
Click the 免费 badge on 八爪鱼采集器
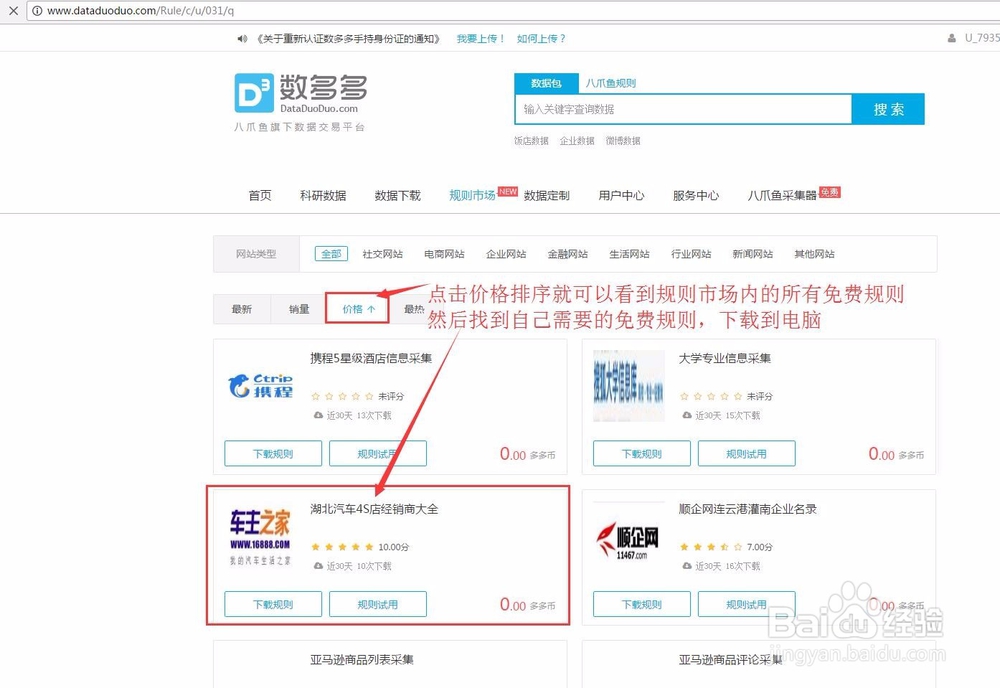click(830, 192)
